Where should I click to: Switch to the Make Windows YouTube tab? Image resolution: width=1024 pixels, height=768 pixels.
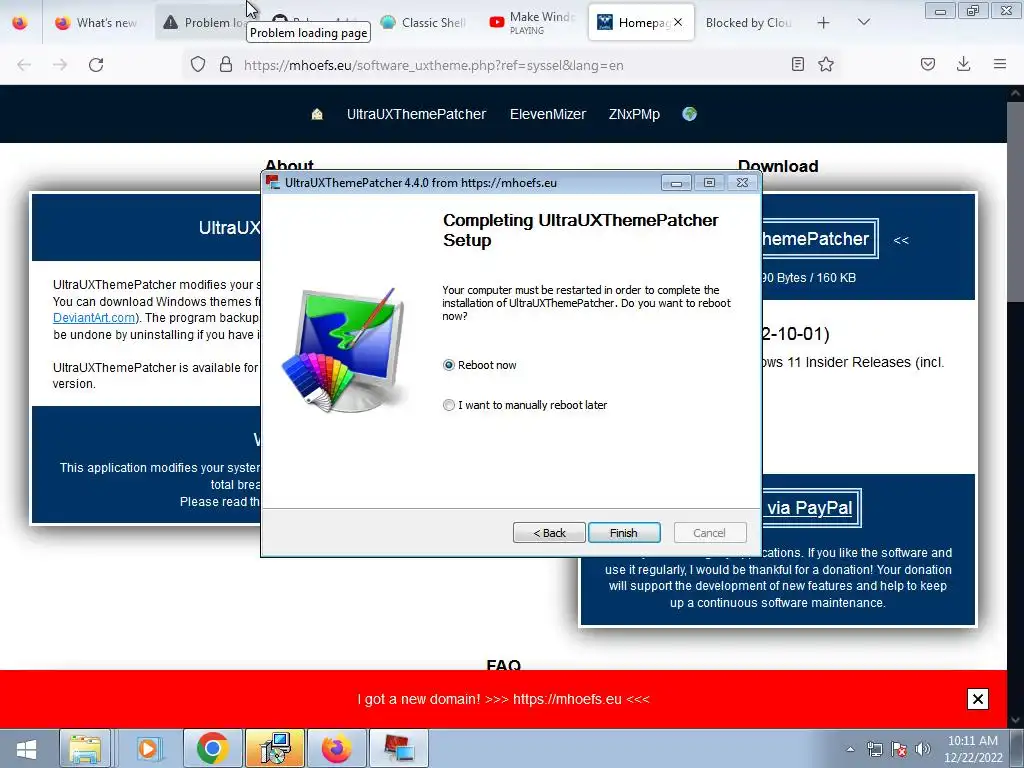(x=532, y=23)
